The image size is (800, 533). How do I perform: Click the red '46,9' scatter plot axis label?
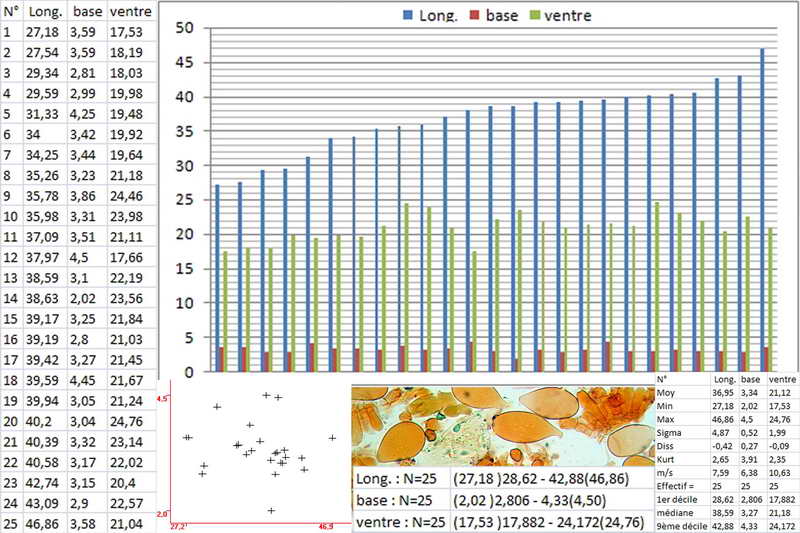[326, 527]
